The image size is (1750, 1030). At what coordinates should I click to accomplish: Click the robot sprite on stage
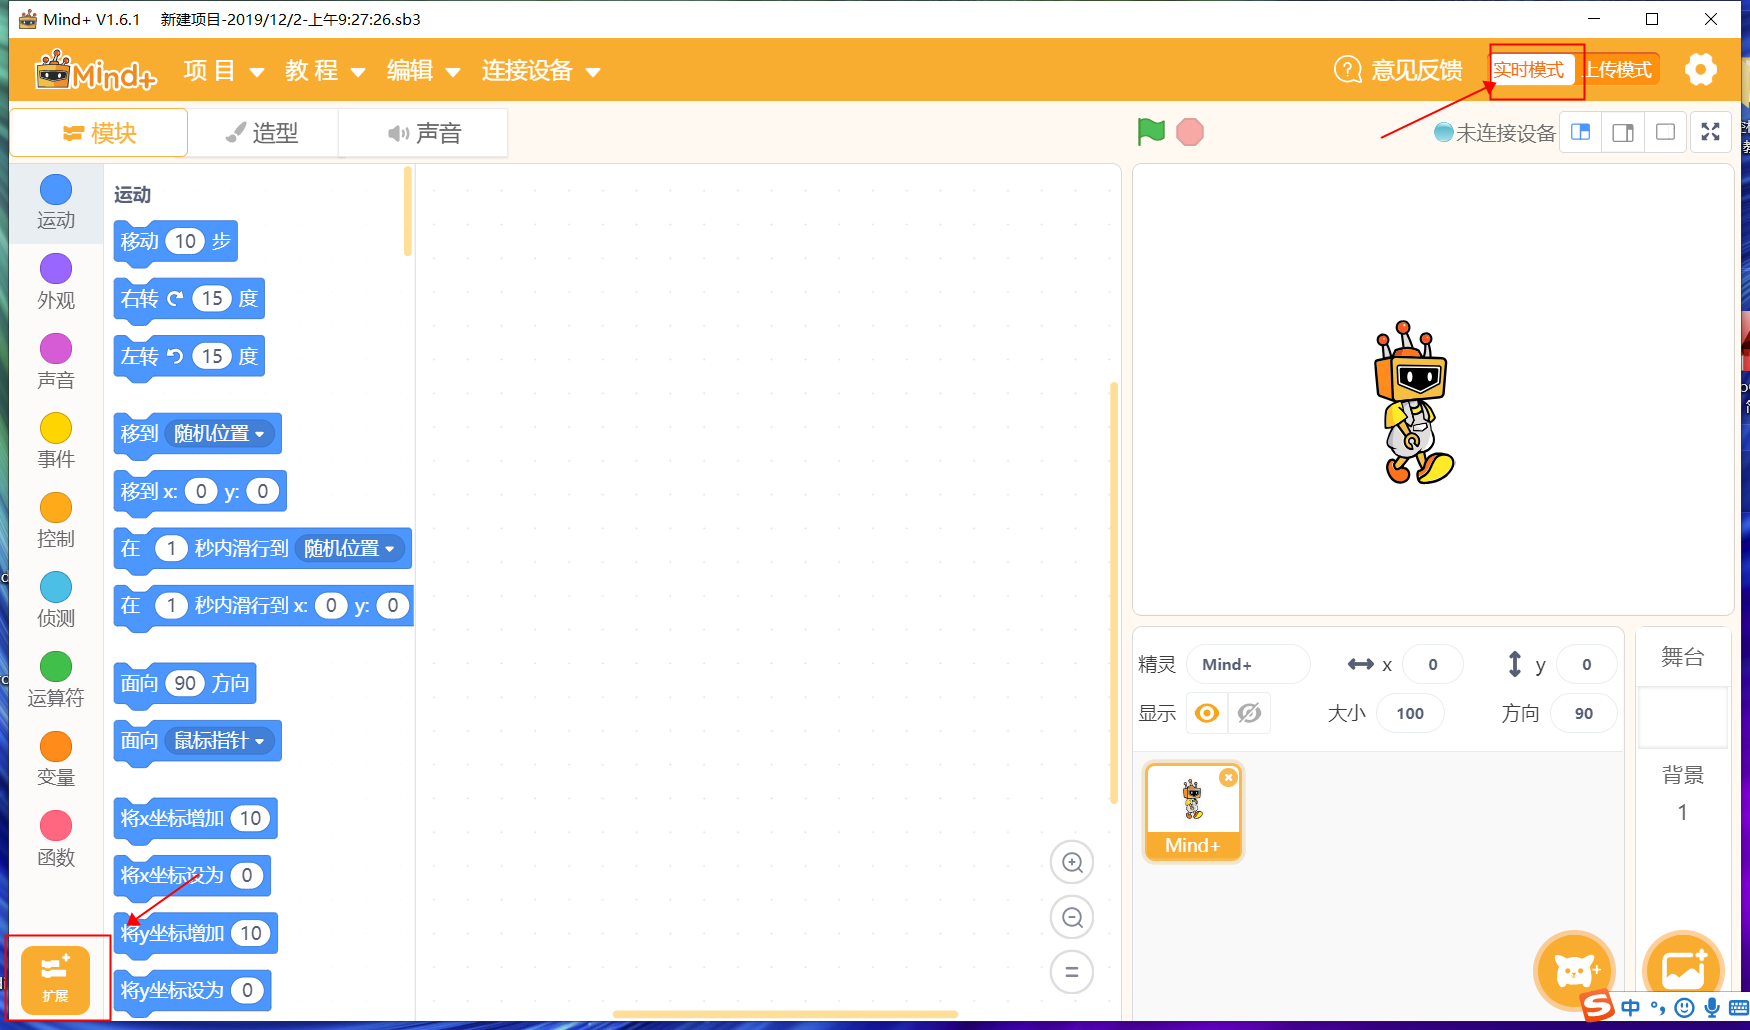[1413, 403]
